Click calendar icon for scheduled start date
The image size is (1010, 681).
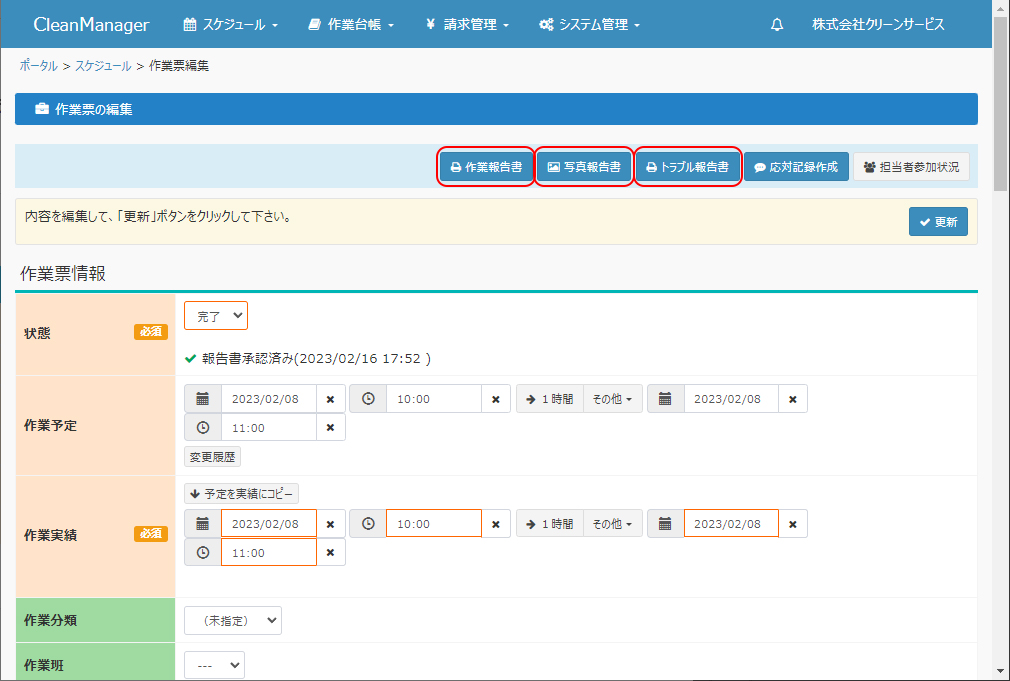203,399
